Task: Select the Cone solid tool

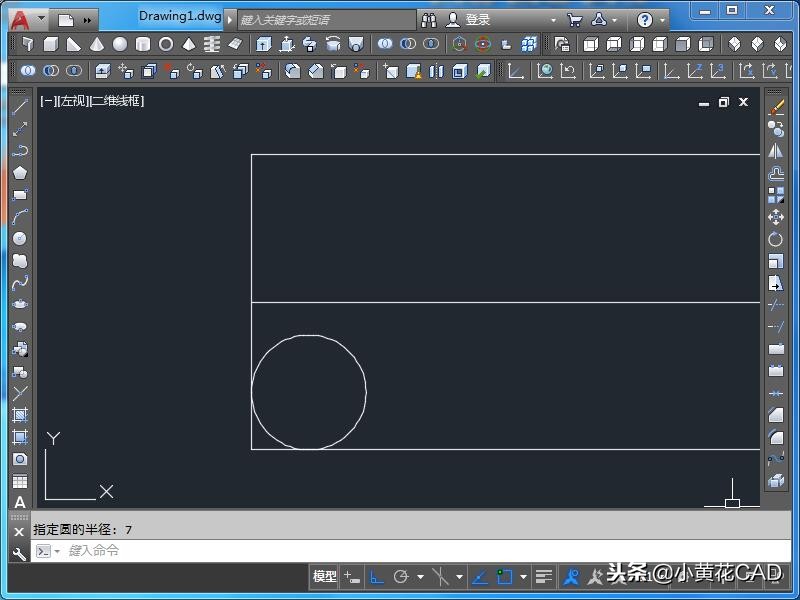Action: point(97,45)
